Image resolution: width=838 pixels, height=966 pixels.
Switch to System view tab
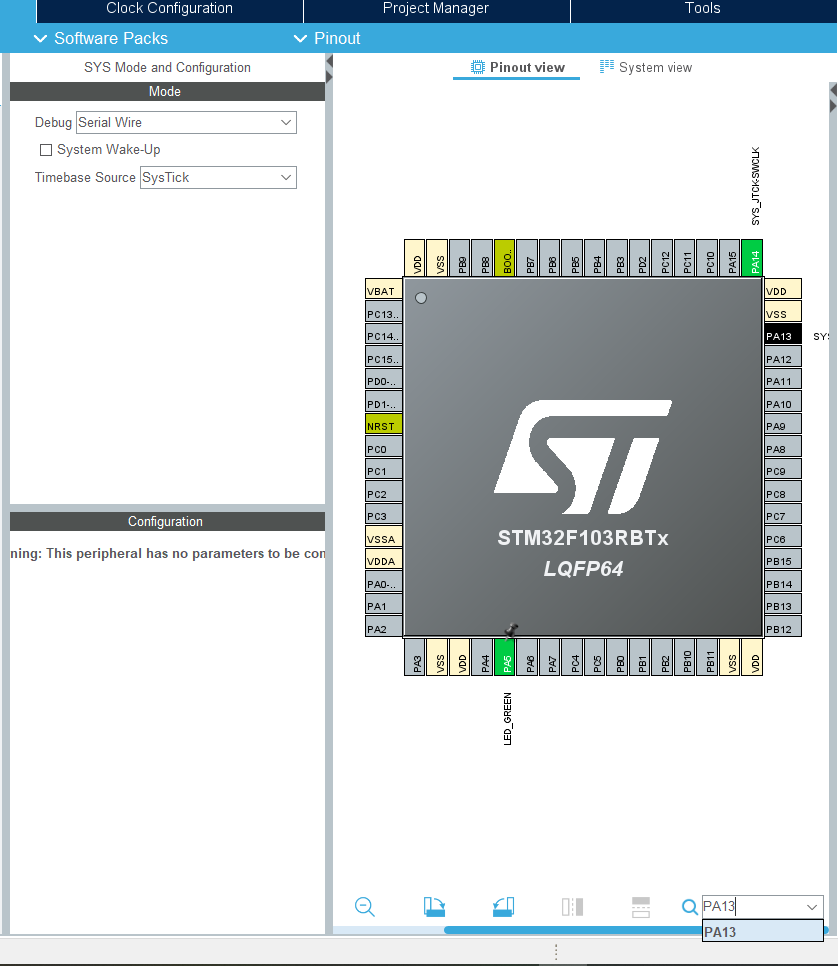click(x=646, y=67)
